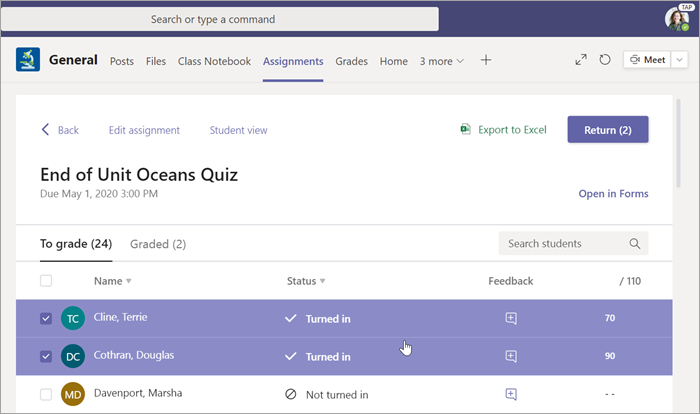
Task: Click the Export to Excel link
Action: click(512, 130)
